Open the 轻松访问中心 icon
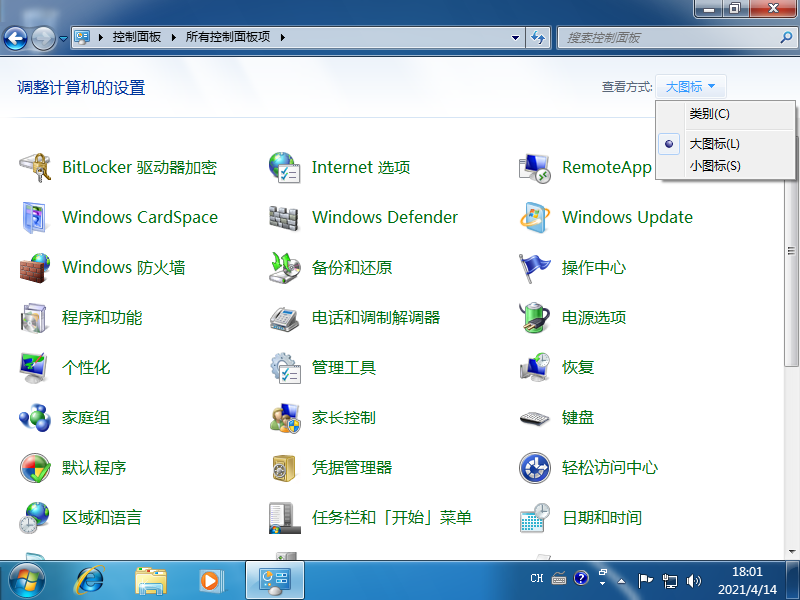 [535, 468]
